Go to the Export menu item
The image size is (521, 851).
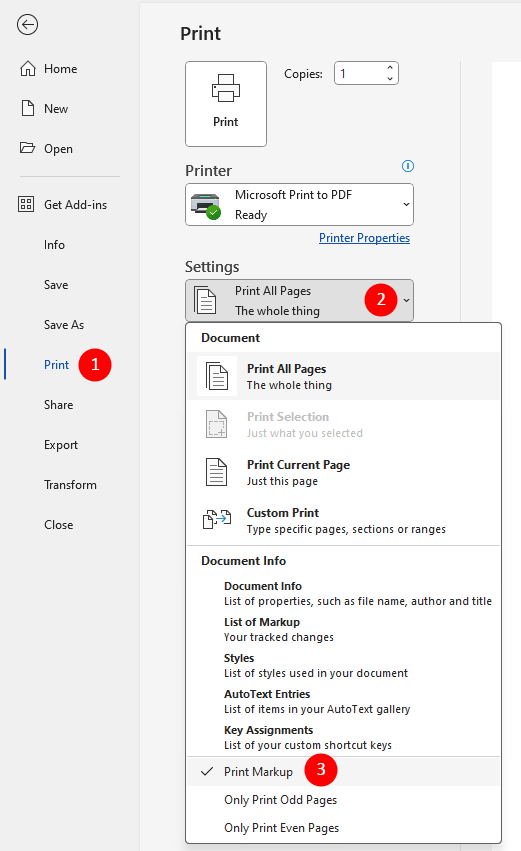point(61,444)
